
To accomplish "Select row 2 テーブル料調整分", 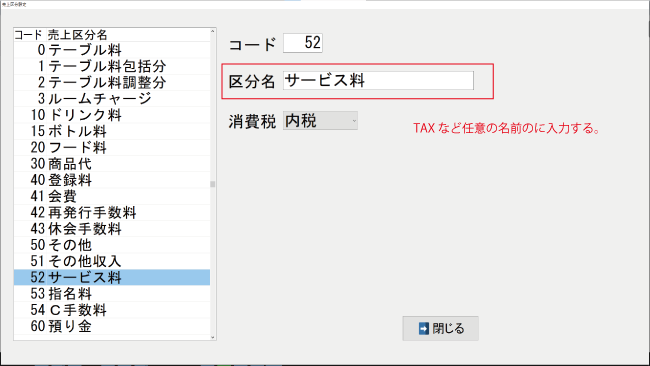I will [112, 82].
